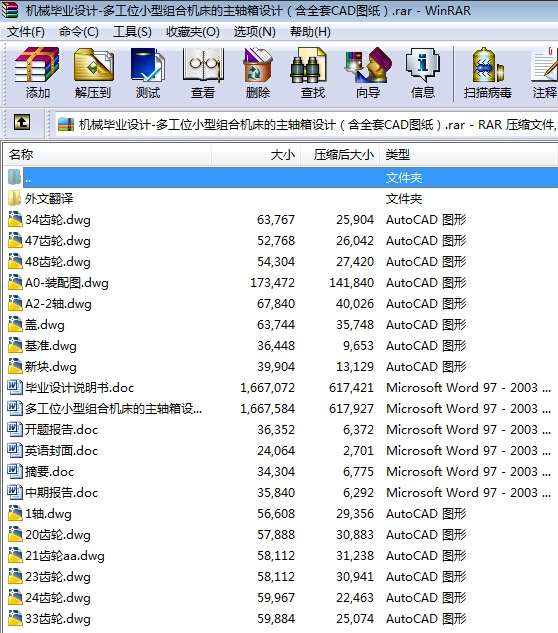Click the packed size 2,701 value
Viewport: 558px width, 633px height.
358,451
